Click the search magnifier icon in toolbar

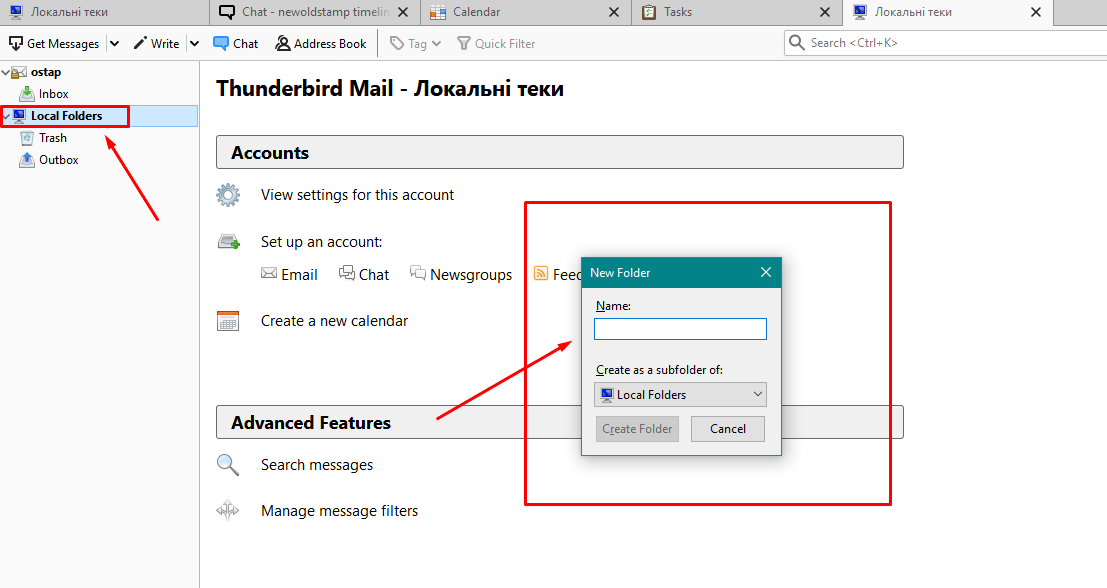tap(796, 43)
